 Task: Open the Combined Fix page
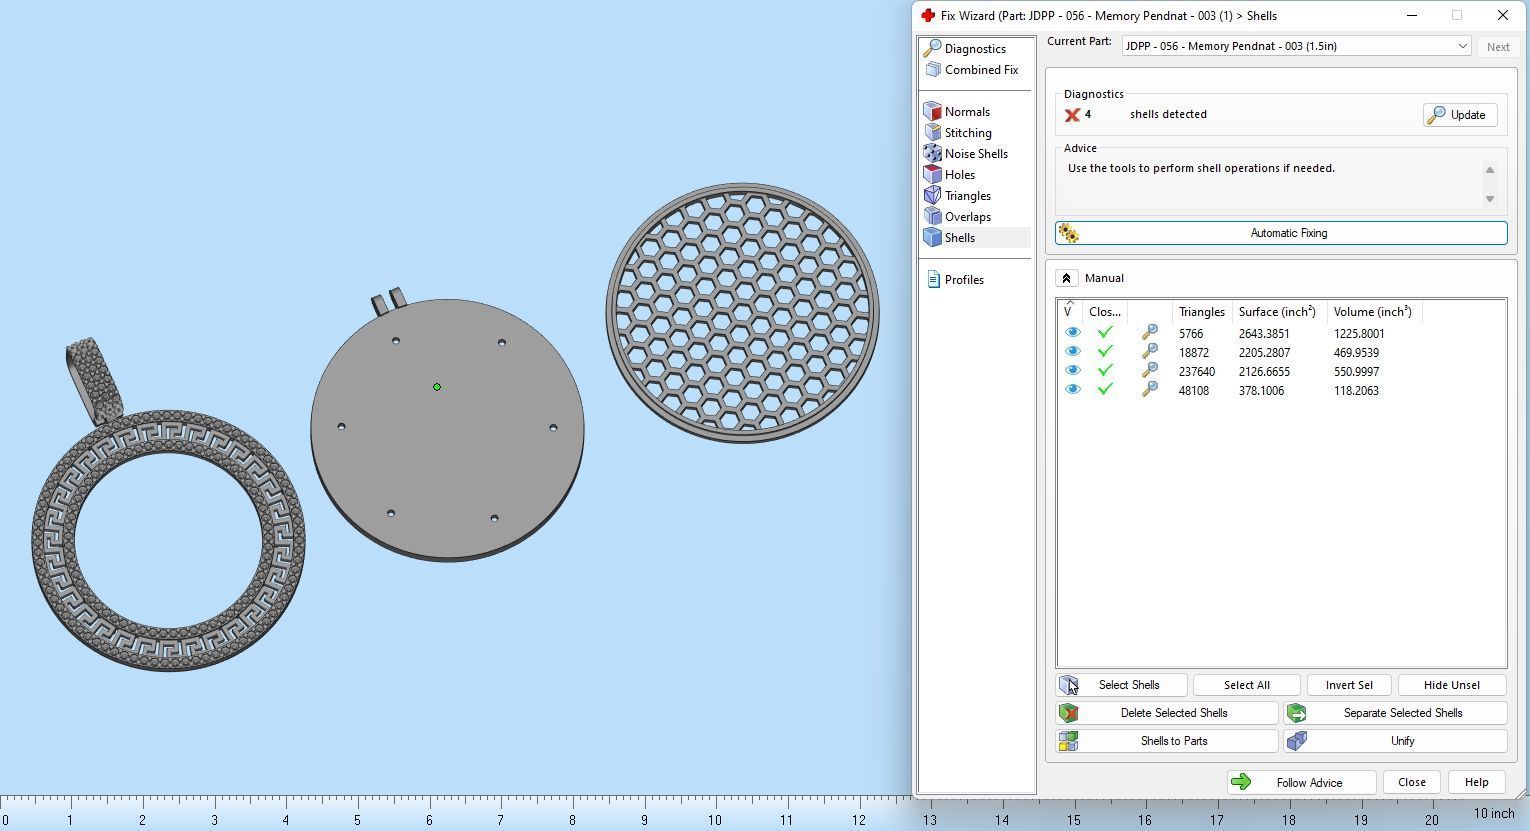(x=981, y=70)
